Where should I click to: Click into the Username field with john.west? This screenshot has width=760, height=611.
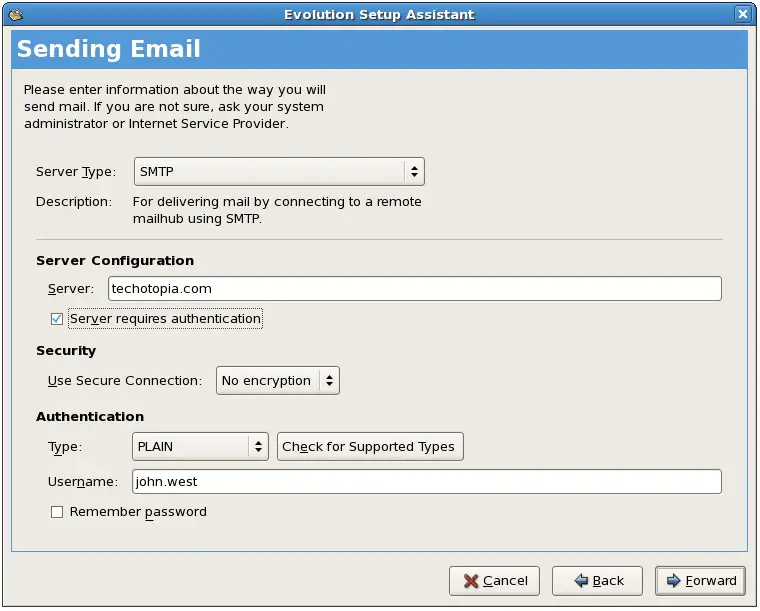click(426, 482)
